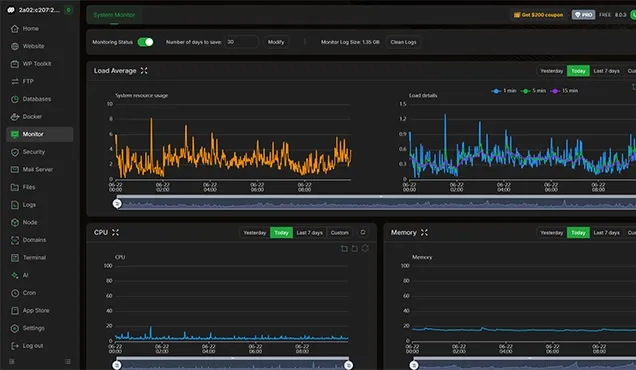Click the CPU range slider left handle

(117, 365)
